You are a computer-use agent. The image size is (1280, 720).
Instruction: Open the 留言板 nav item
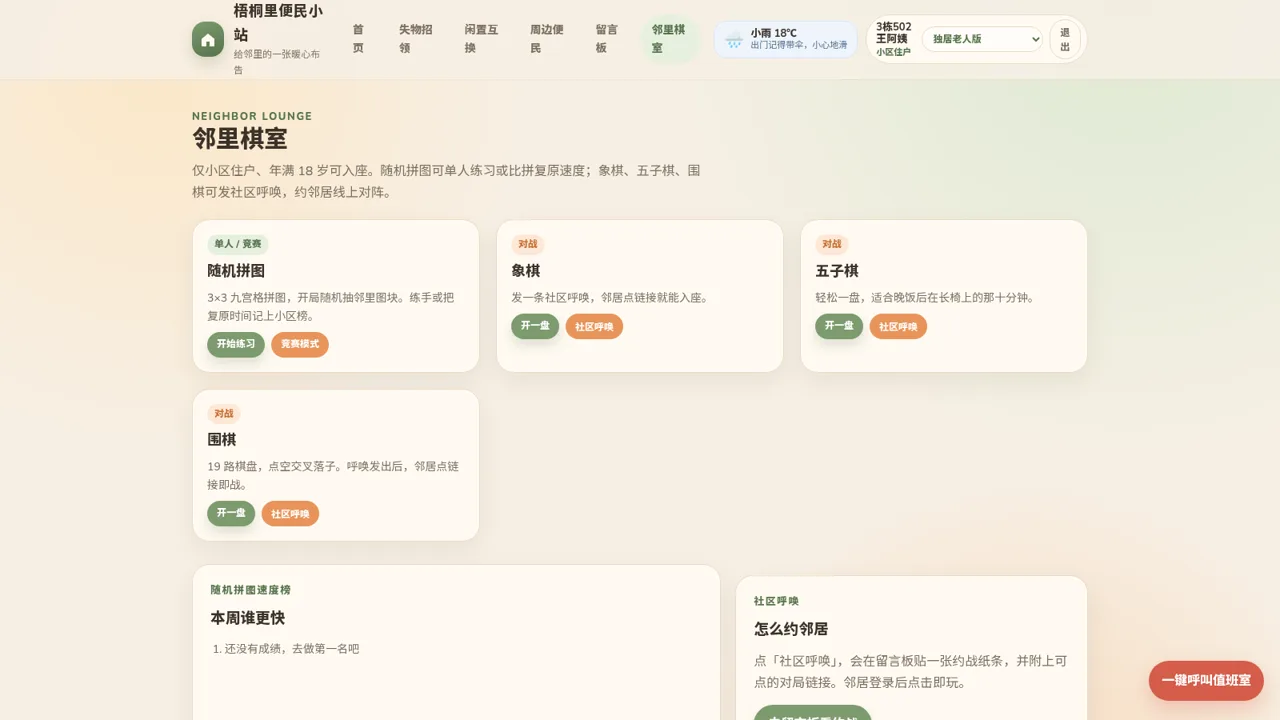[607, 39]
